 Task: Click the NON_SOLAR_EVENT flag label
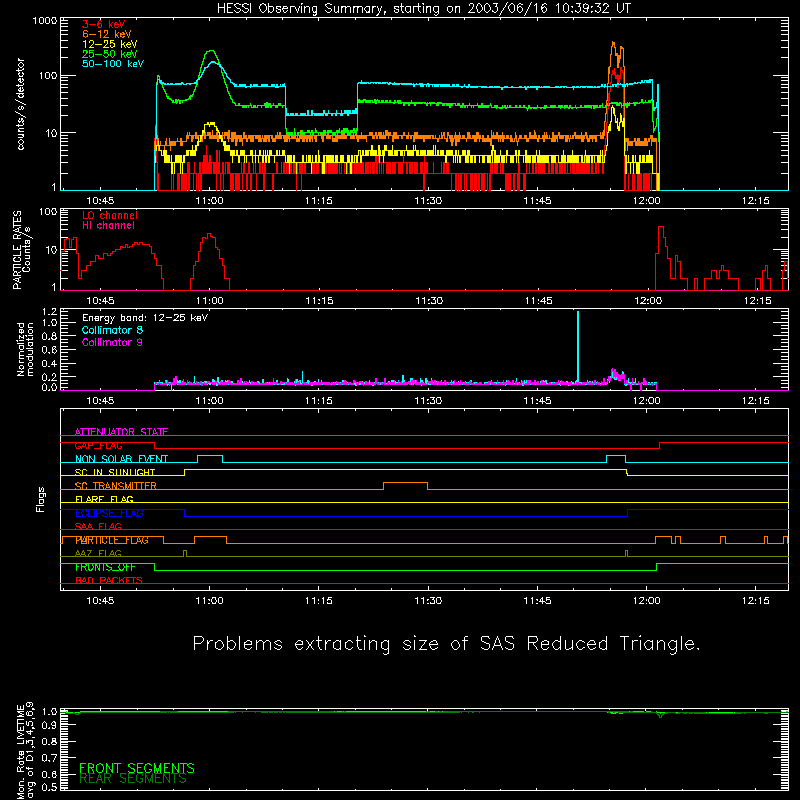click(121, 459)
